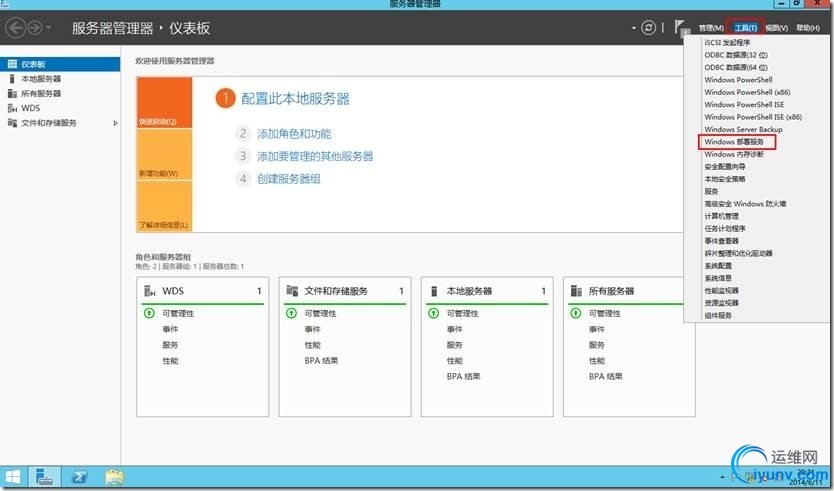The image size is (834, 491).
Task: Choose iSCSI 发起程序 menu entry
Action: click(x=727, y=43)
